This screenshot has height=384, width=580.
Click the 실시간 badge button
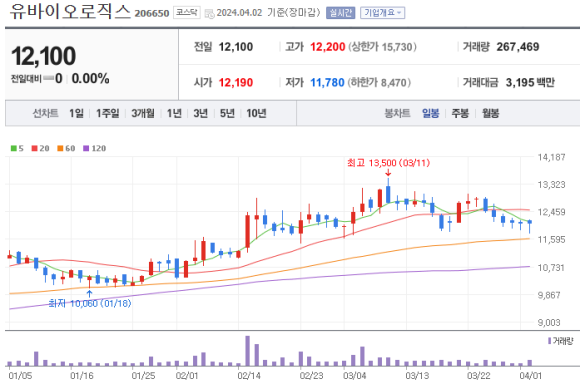pyautogui.click(x=340, y=13)
